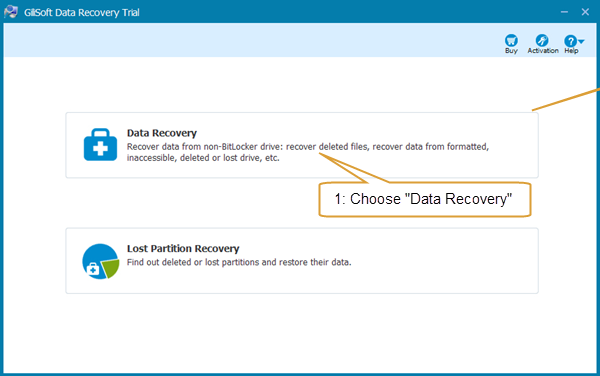Click the Lost Partition Recovery pie icon
The height and width of the screenshot is (376, 600).
[101, 261]
